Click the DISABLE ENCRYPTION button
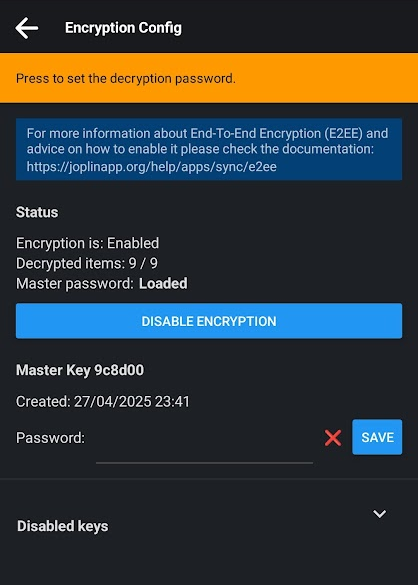This screenshot has height=585, width=418. point(209,321)
